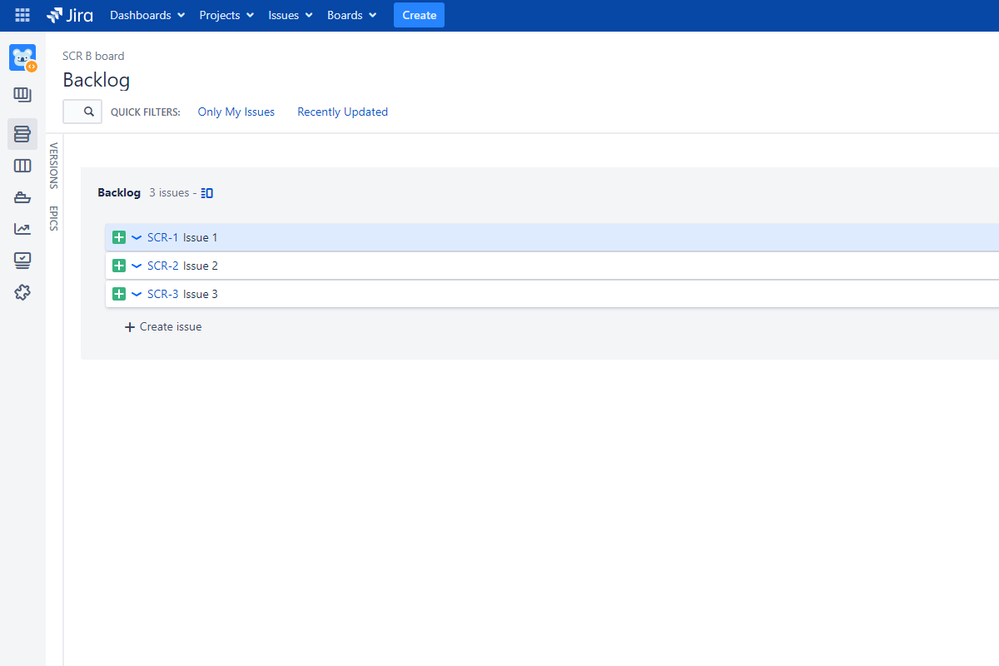Go to Jira home via logo
This screenshot has width=999, height=666.
click(70, 15)
